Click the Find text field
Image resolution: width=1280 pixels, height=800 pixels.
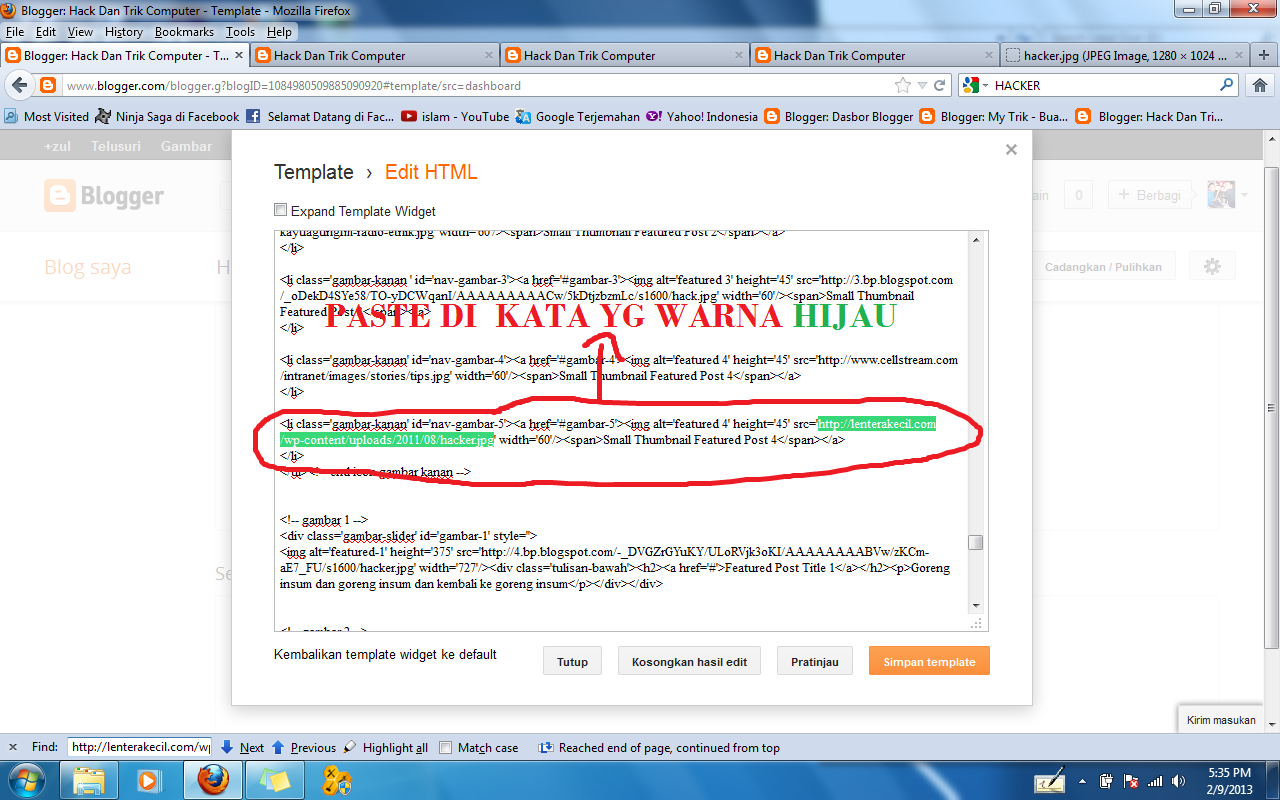[139, 747]
